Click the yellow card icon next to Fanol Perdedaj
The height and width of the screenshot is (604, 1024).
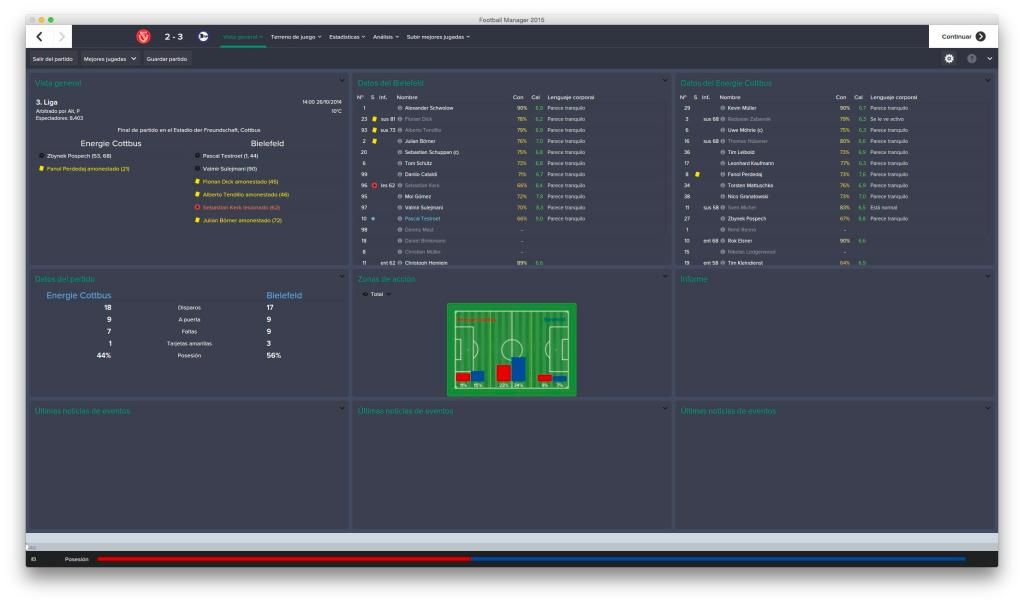click(x=697, y=174)
